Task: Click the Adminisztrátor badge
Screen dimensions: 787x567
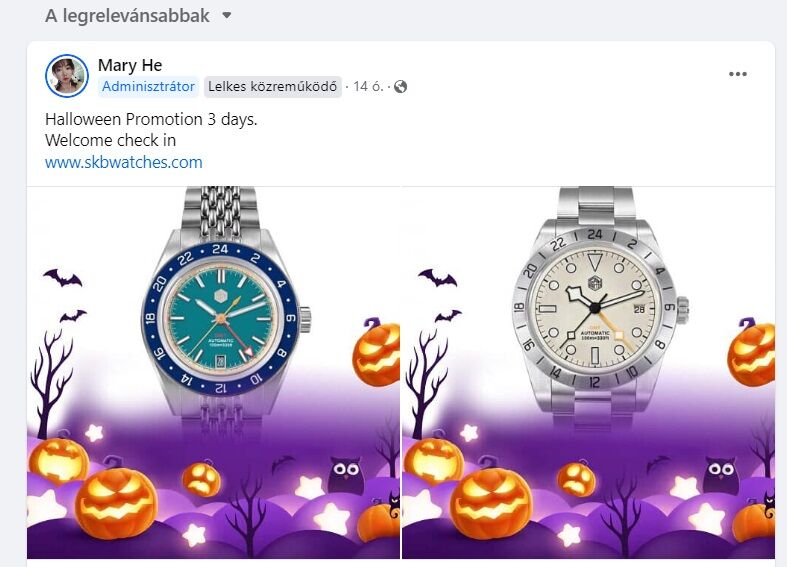Action: coord(148,86)
